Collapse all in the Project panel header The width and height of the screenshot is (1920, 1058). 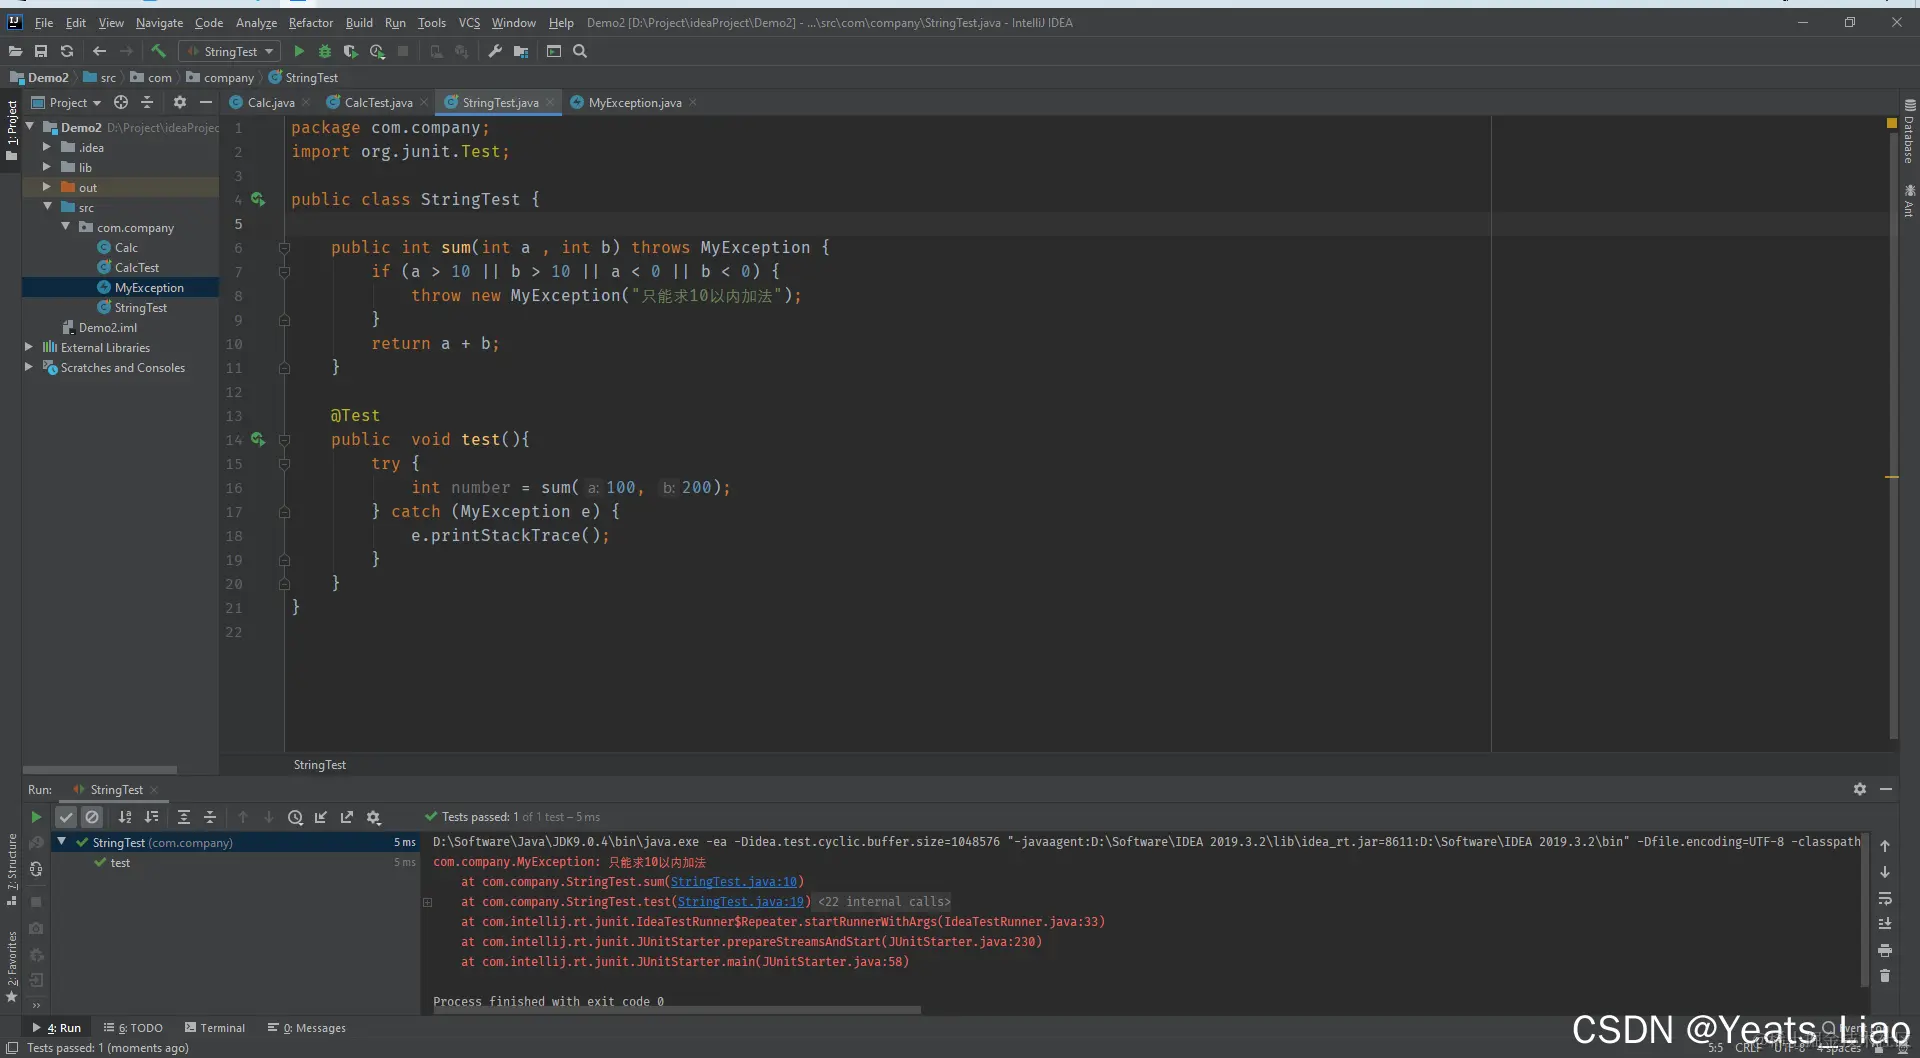[147, 102]
